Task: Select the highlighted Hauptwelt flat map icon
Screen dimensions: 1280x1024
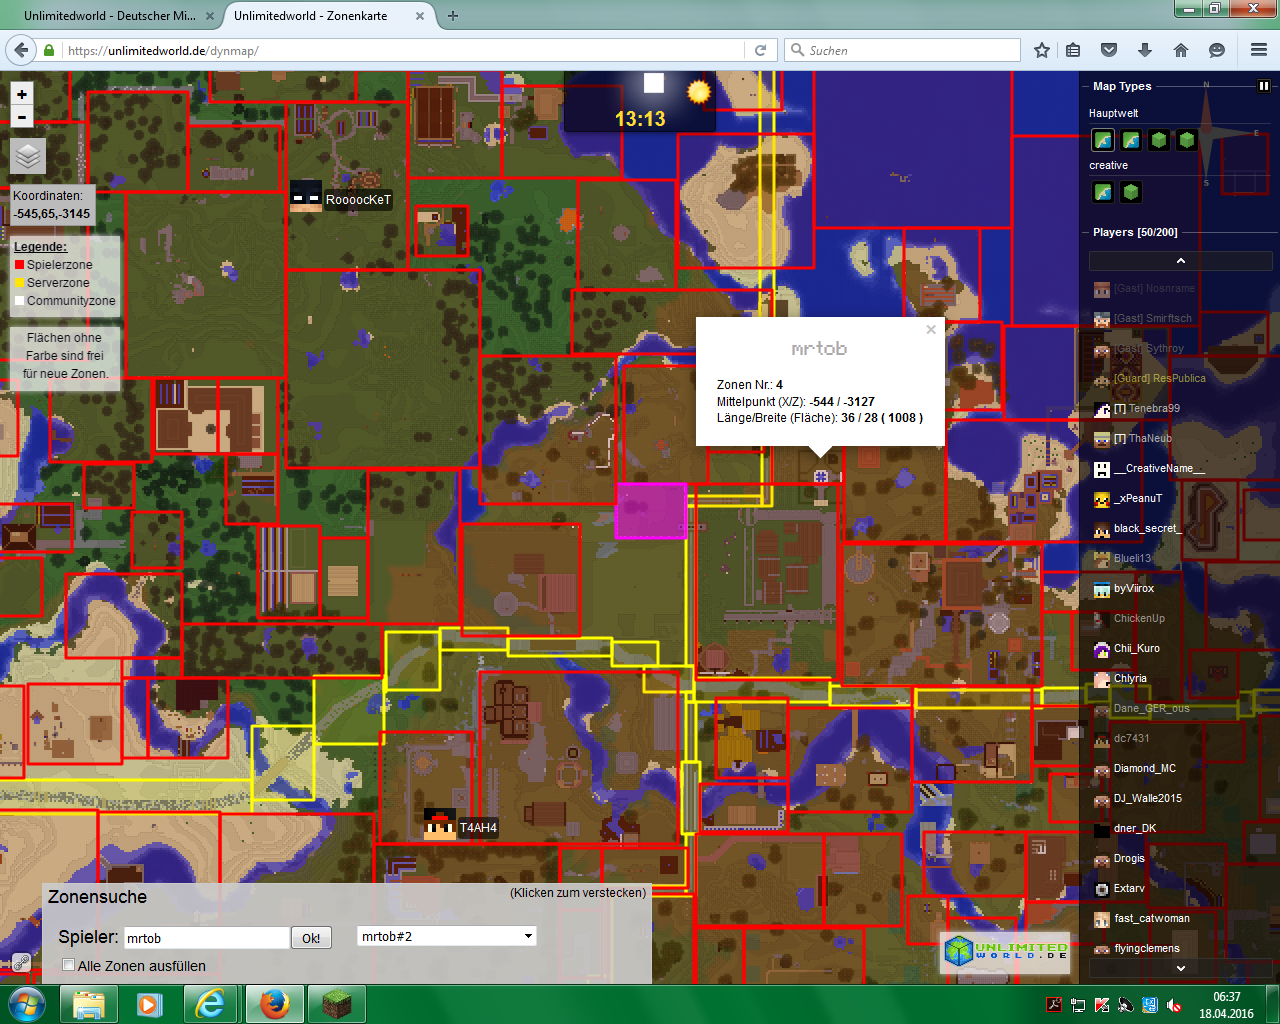Action: 1103,140
